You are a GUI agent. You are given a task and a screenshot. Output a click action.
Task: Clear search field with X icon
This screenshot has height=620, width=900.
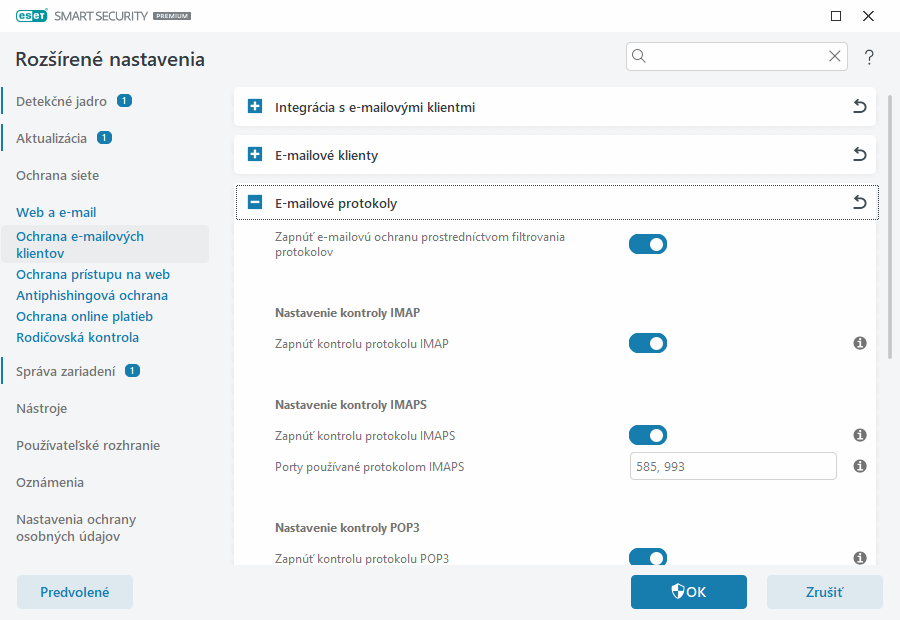[834, 57]
